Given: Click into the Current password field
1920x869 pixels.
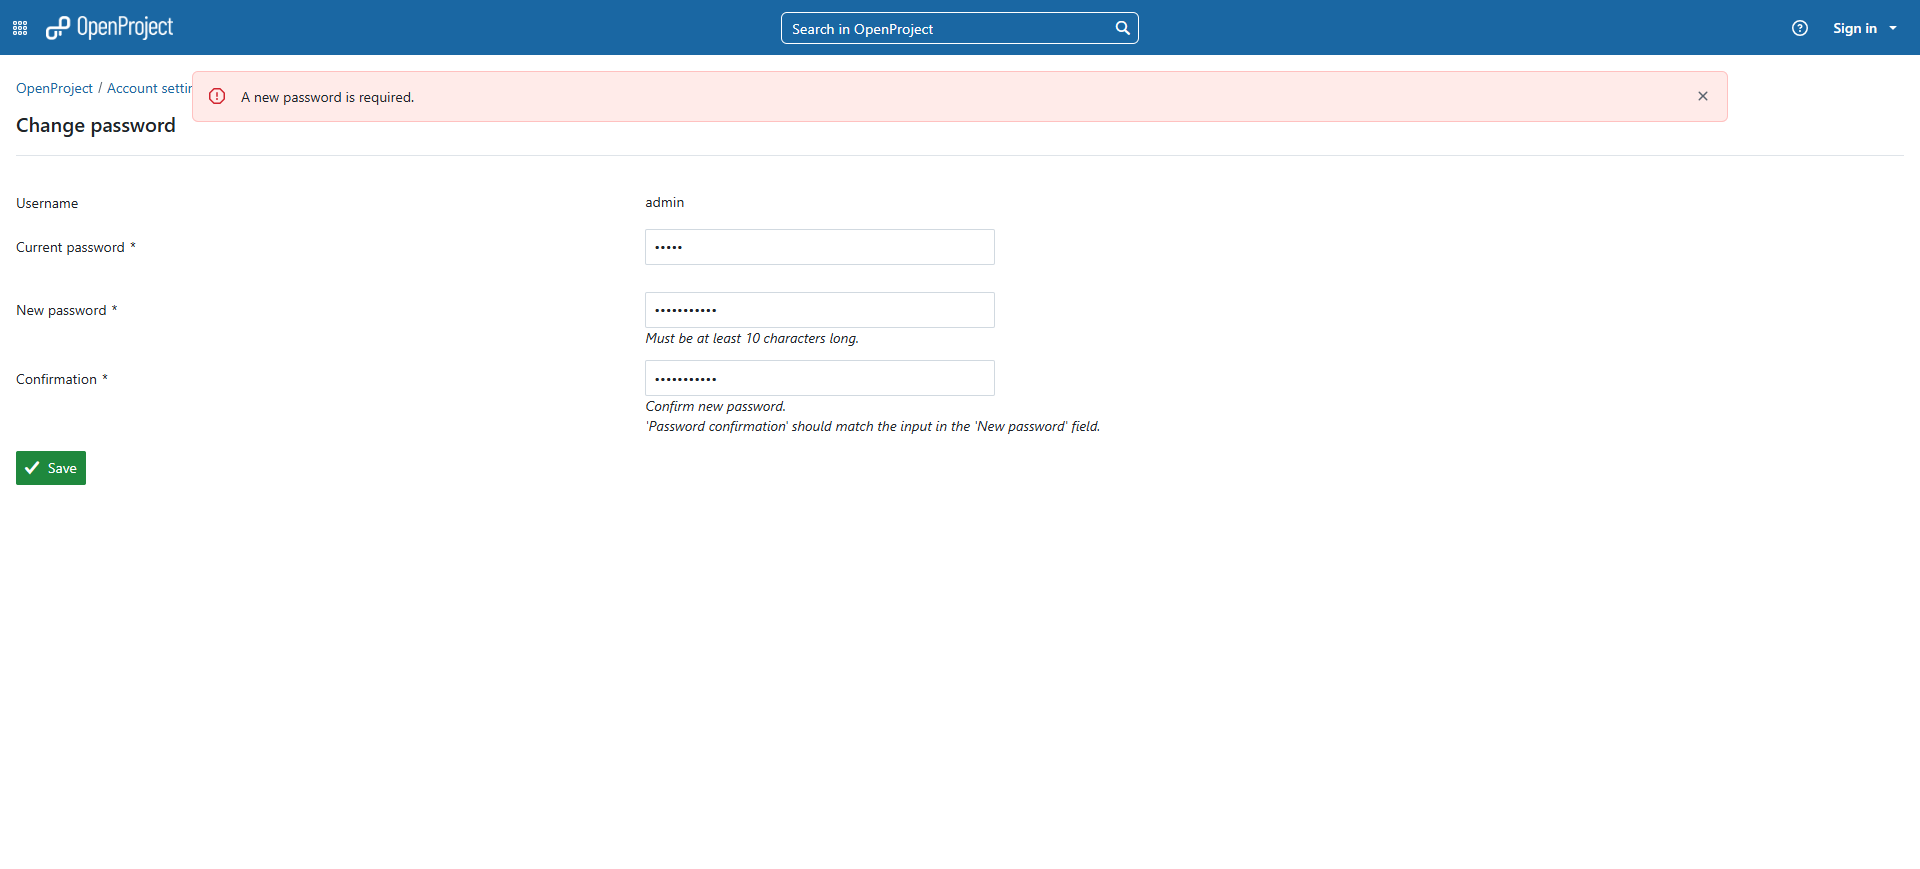Looking at the screenshot, I should tap(819, 247).
